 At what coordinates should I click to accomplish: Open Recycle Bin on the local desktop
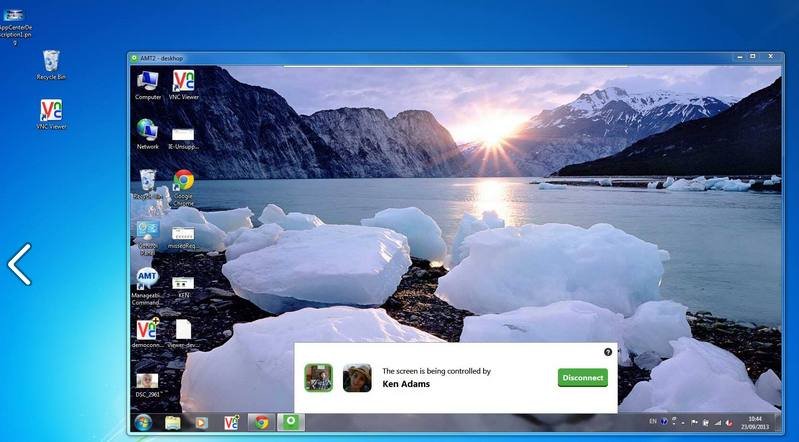tap(51, 65)
